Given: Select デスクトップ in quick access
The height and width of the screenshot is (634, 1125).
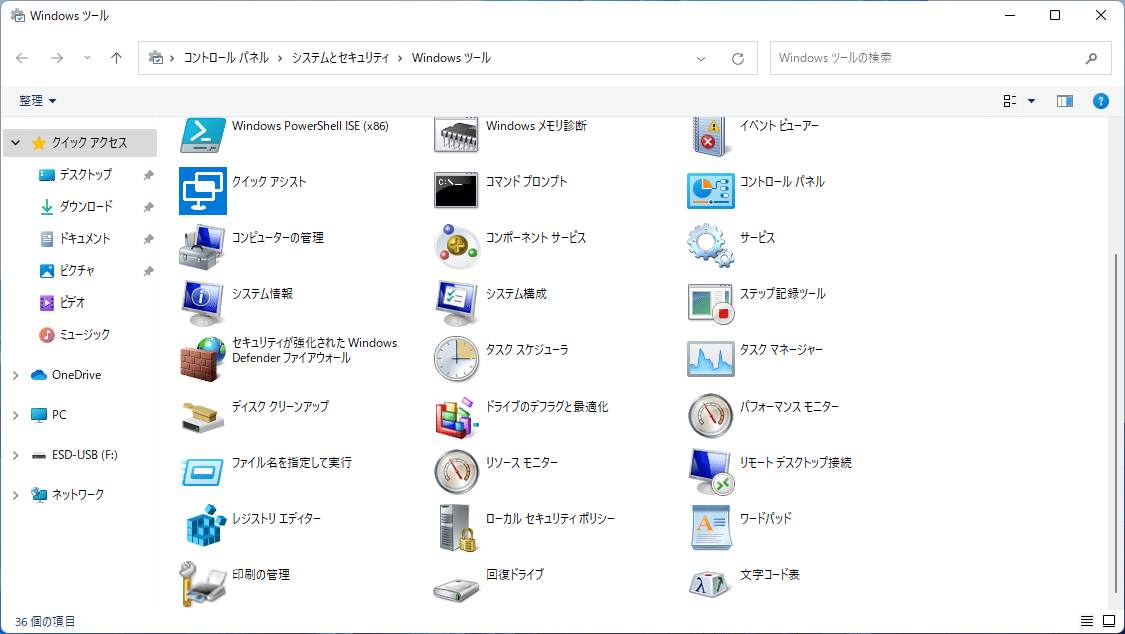Looking at the screenshot, I should coord(85,174).
